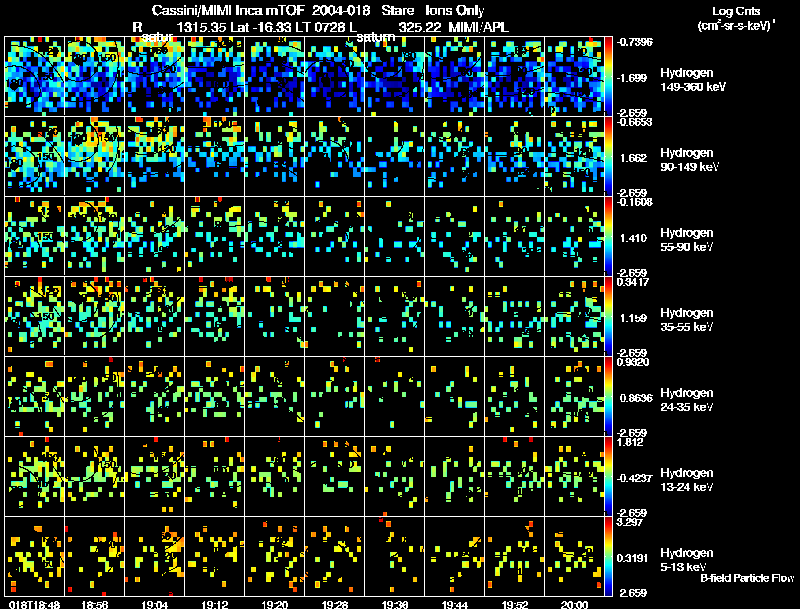
Task: Click the Cassini/MIMI Inca mTOF title
Action: click(x=229, y=10)
